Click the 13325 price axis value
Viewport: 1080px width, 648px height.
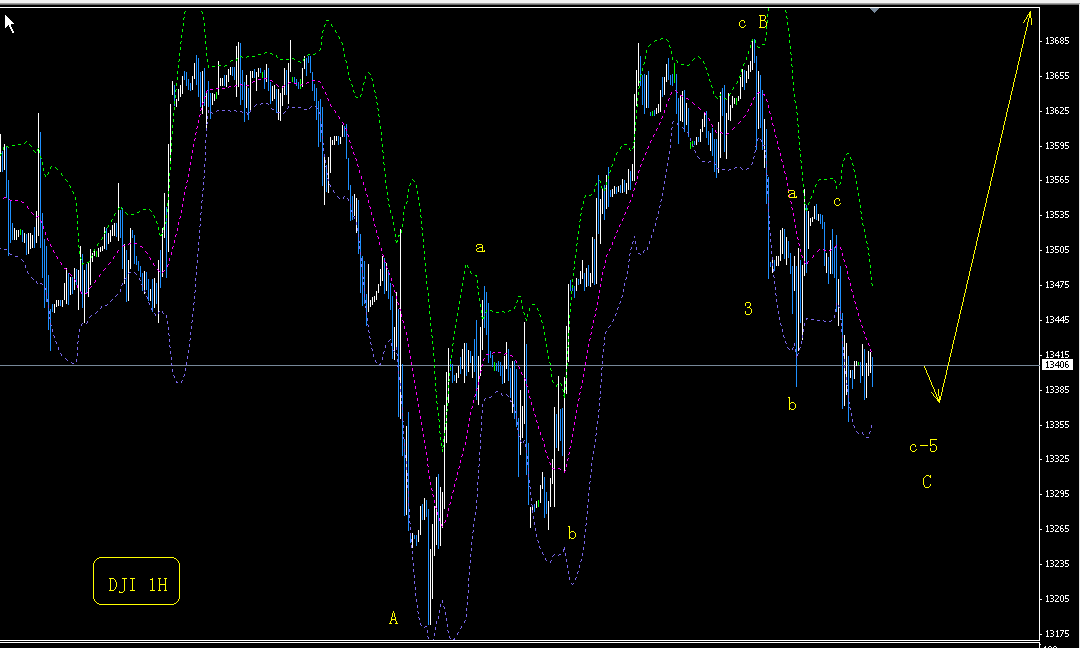click(1057, 459)
